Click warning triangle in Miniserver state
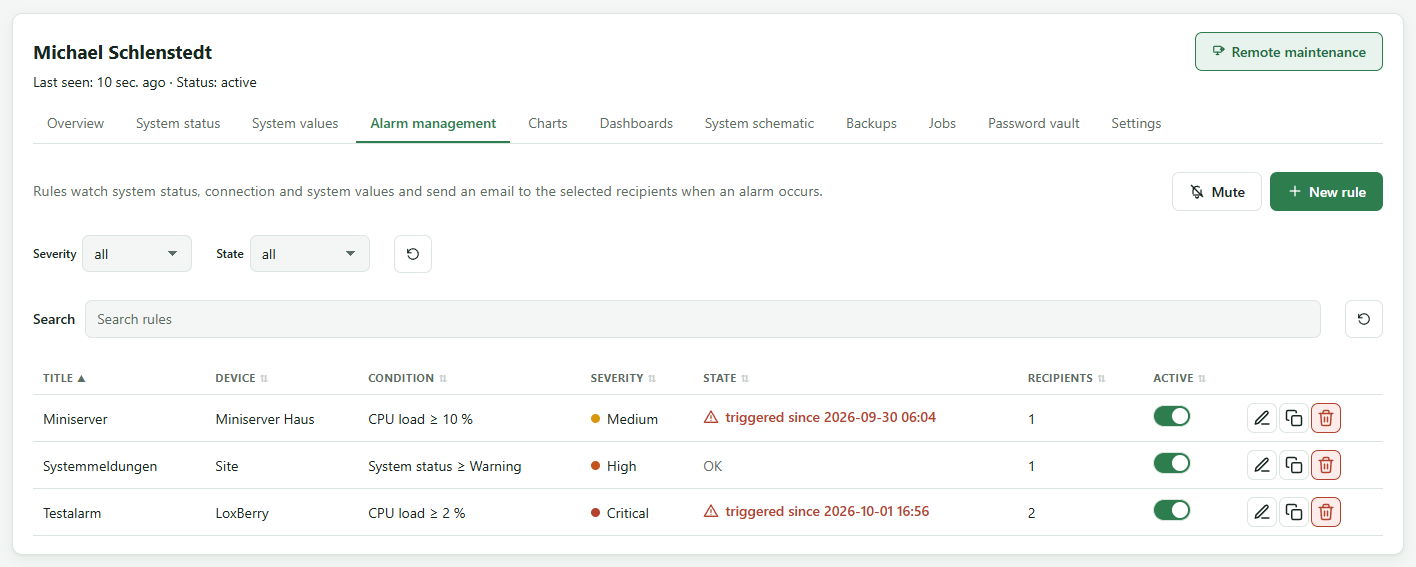This screenshot has width=1416, height=567. [711, 418]
